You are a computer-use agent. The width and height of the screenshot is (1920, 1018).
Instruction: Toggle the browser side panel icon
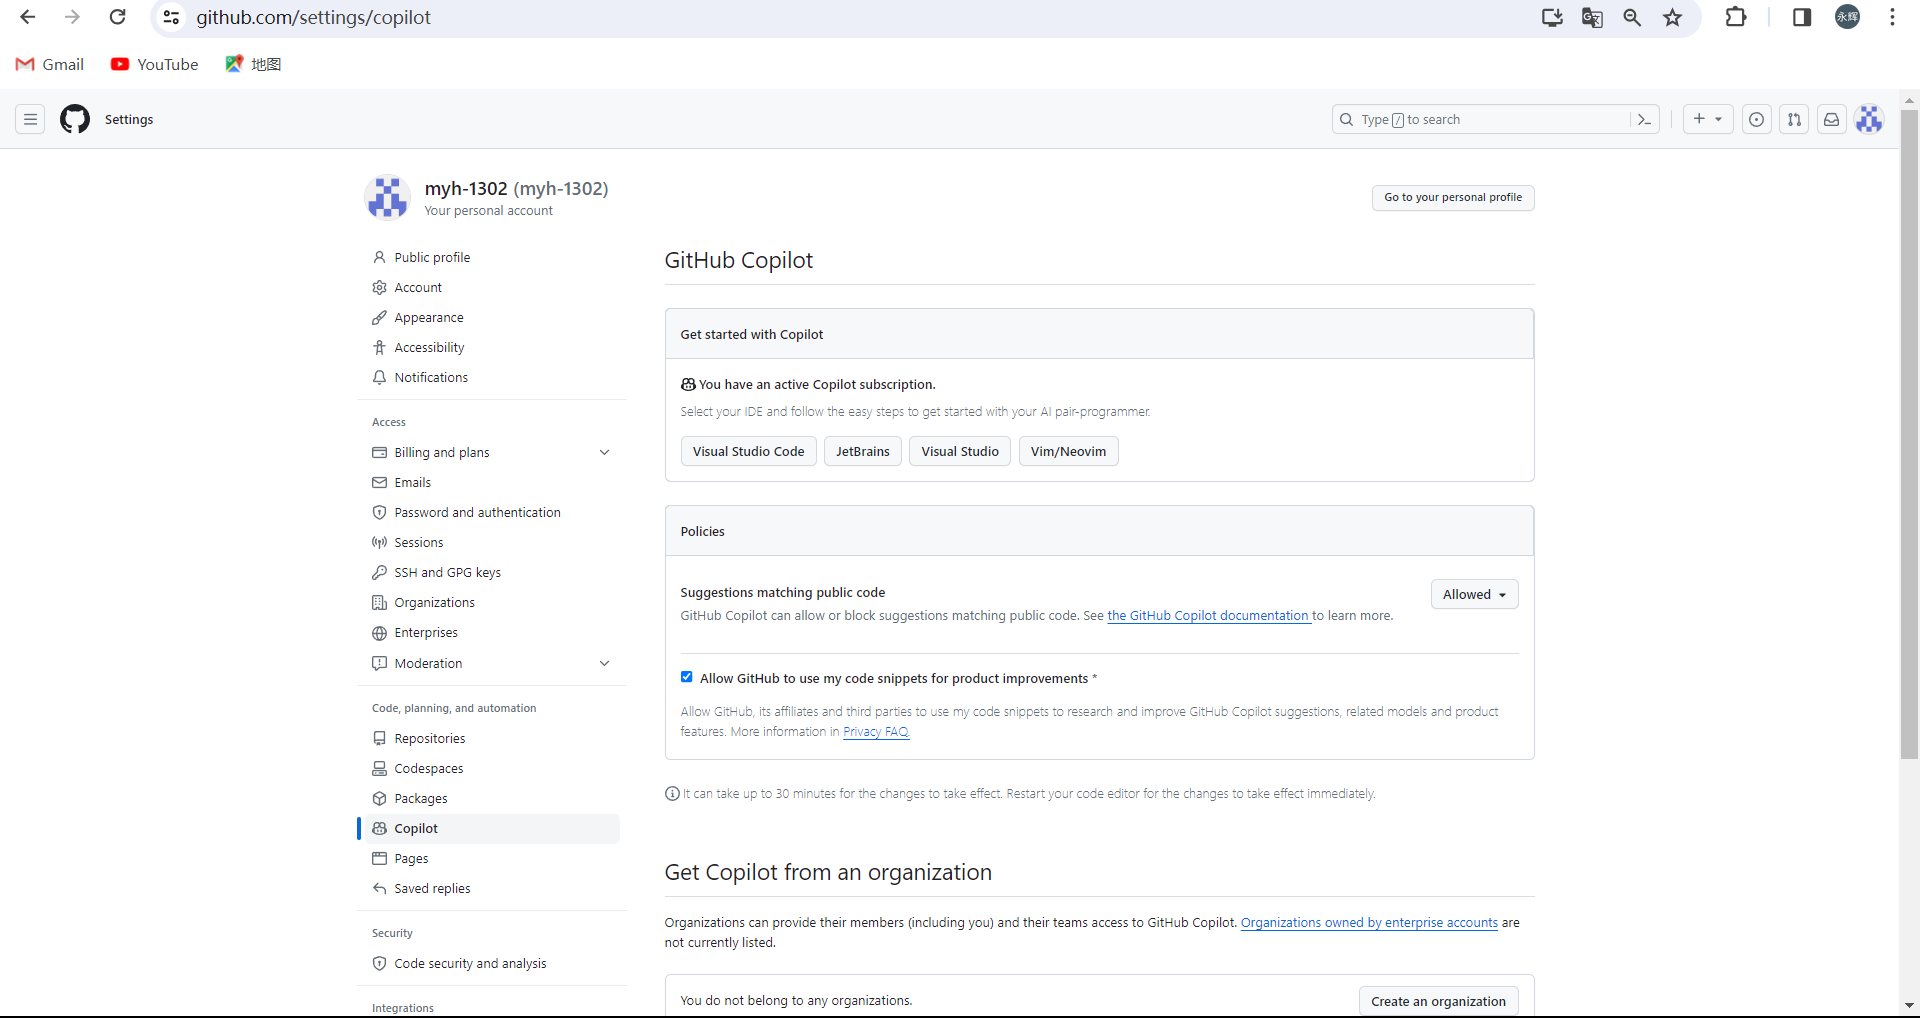click(x=1802, y=17)
